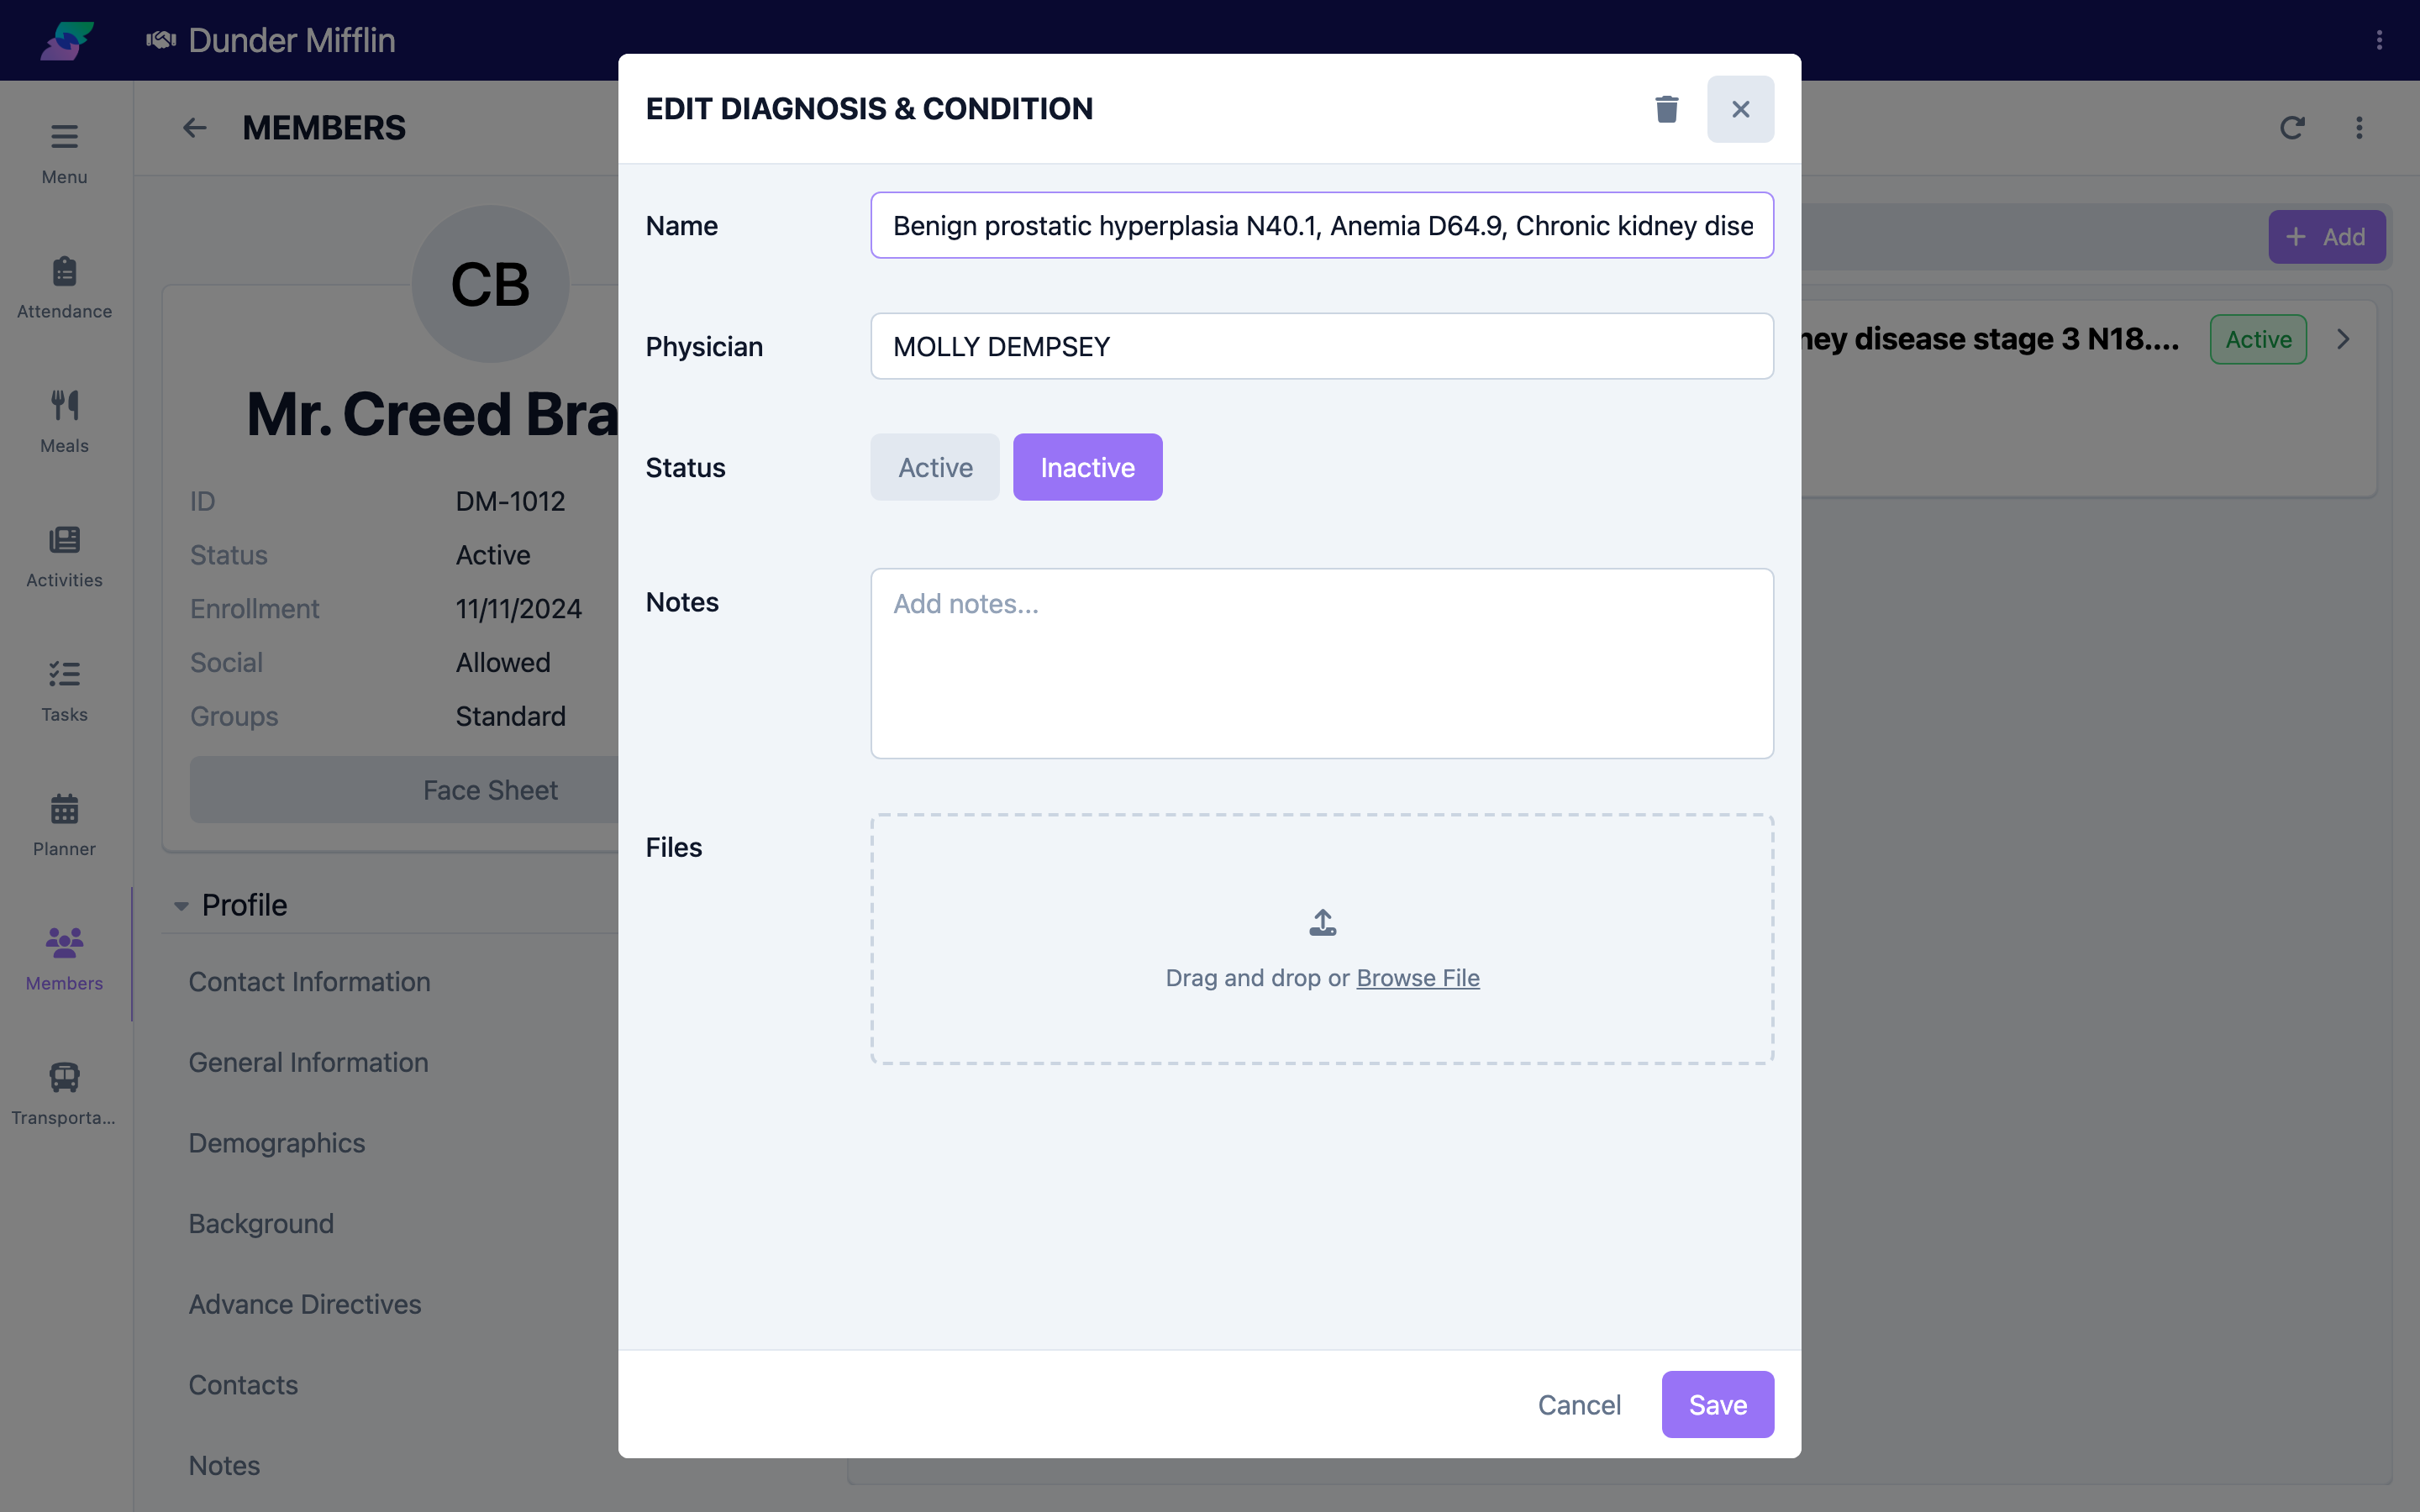The image size is (2420, 1512).
Task: Open Transportation from the sidebar
Action: [64, 1095]
